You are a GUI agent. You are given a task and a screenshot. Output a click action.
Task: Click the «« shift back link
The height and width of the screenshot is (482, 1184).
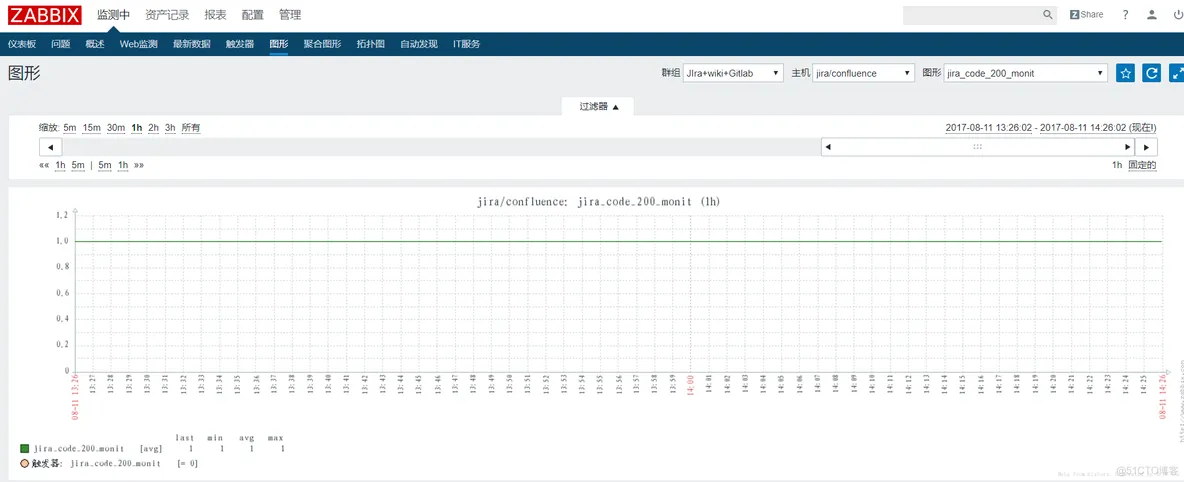pos(44,165)
